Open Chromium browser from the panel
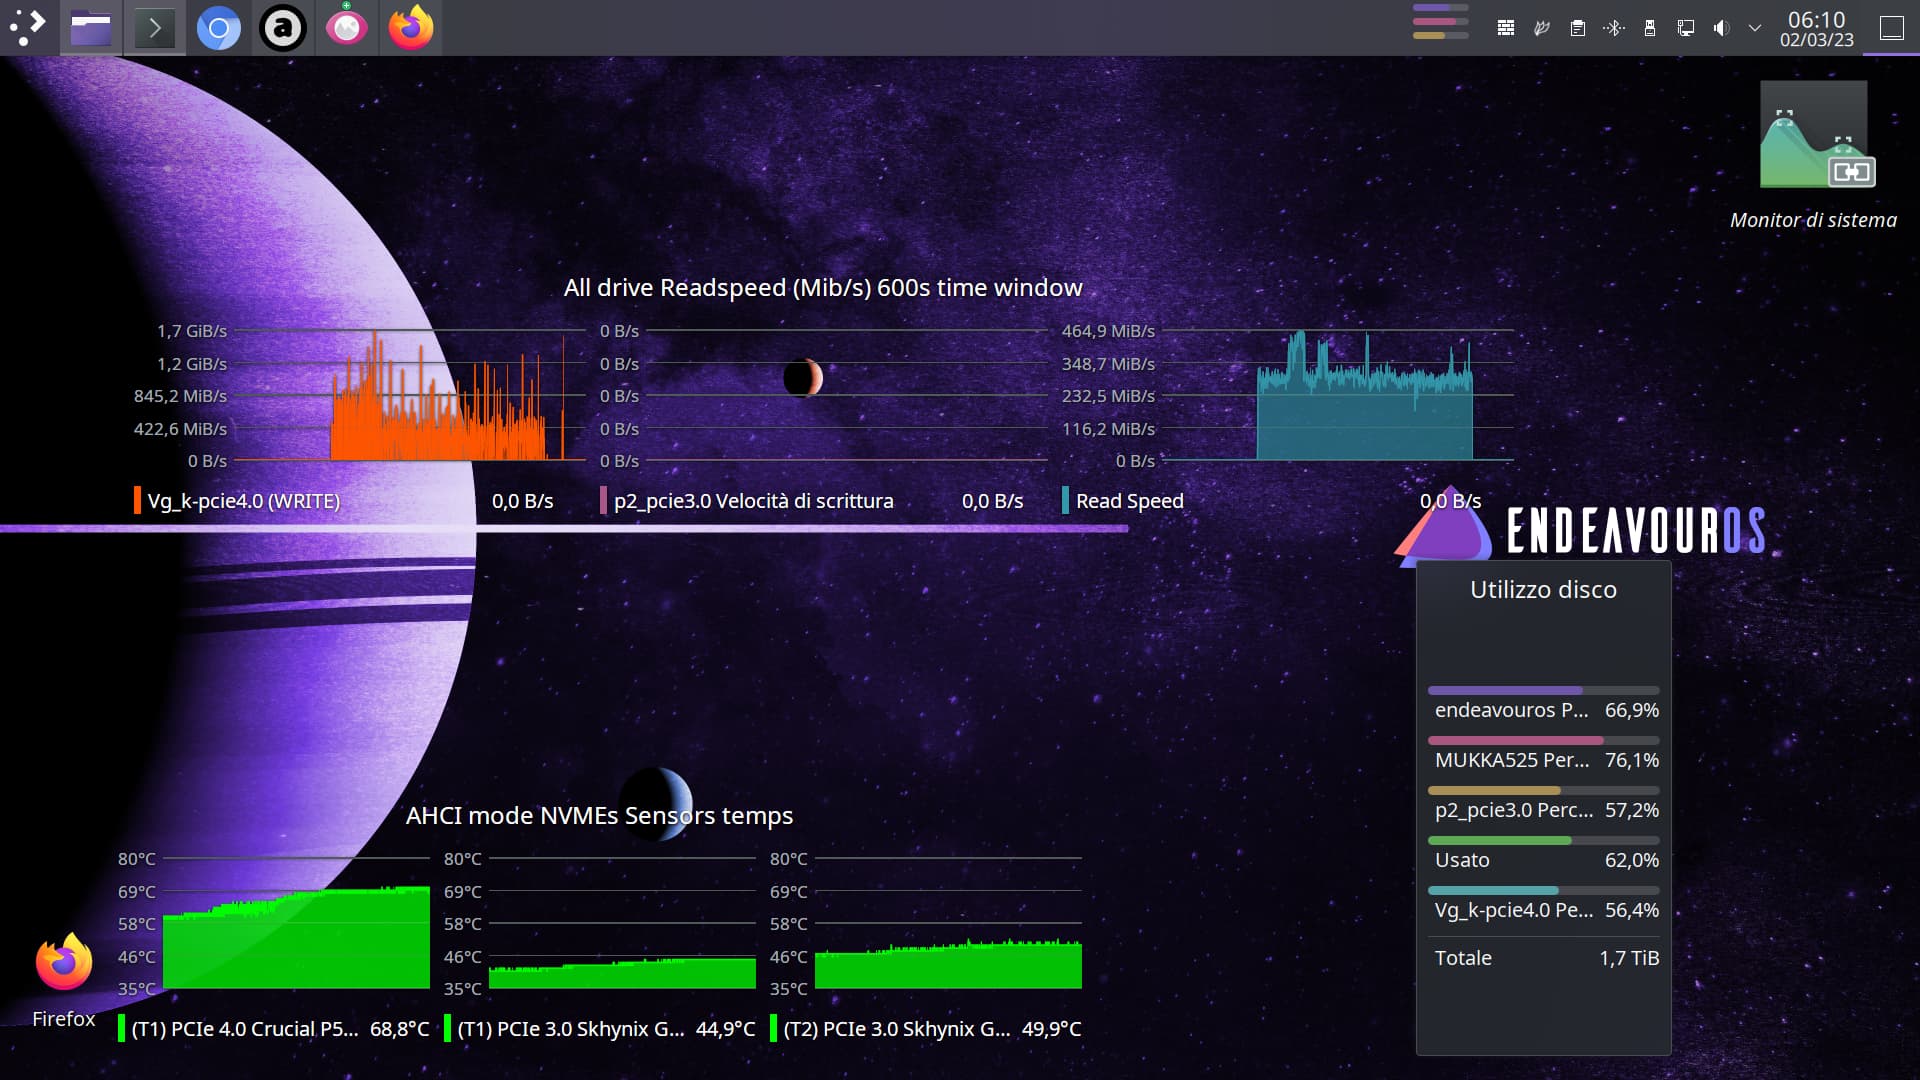This screenshot has width=1920, height=1080. point(219,28)
